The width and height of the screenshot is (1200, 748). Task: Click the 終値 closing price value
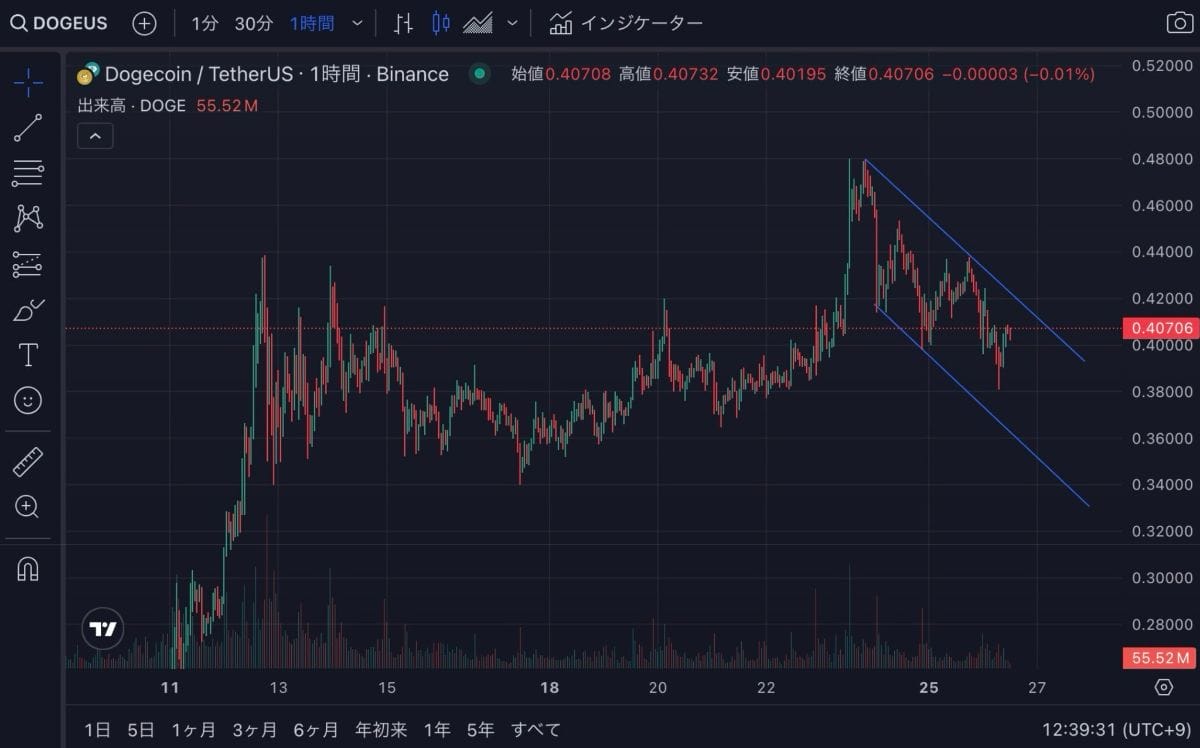click(902, 74)
